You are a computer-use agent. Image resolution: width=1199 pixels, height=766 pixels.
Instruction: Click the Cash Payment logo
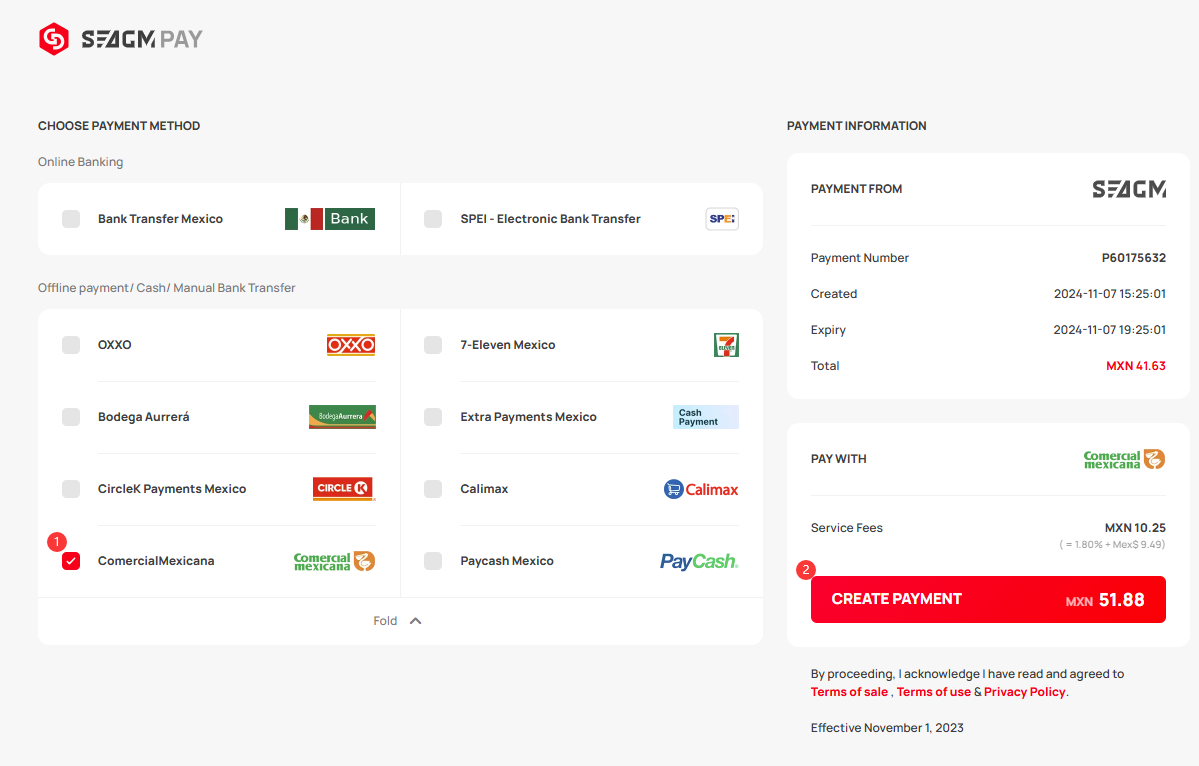(x=705, y=417)
